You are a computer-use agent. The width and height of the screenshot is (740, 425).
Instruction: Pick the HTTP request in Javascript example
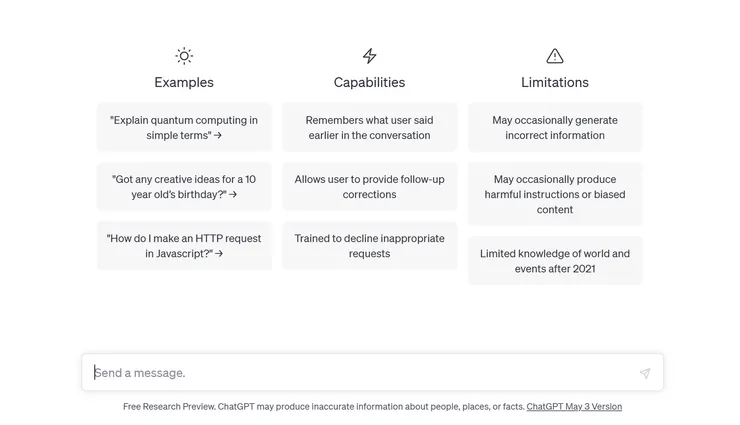(184, 246)
